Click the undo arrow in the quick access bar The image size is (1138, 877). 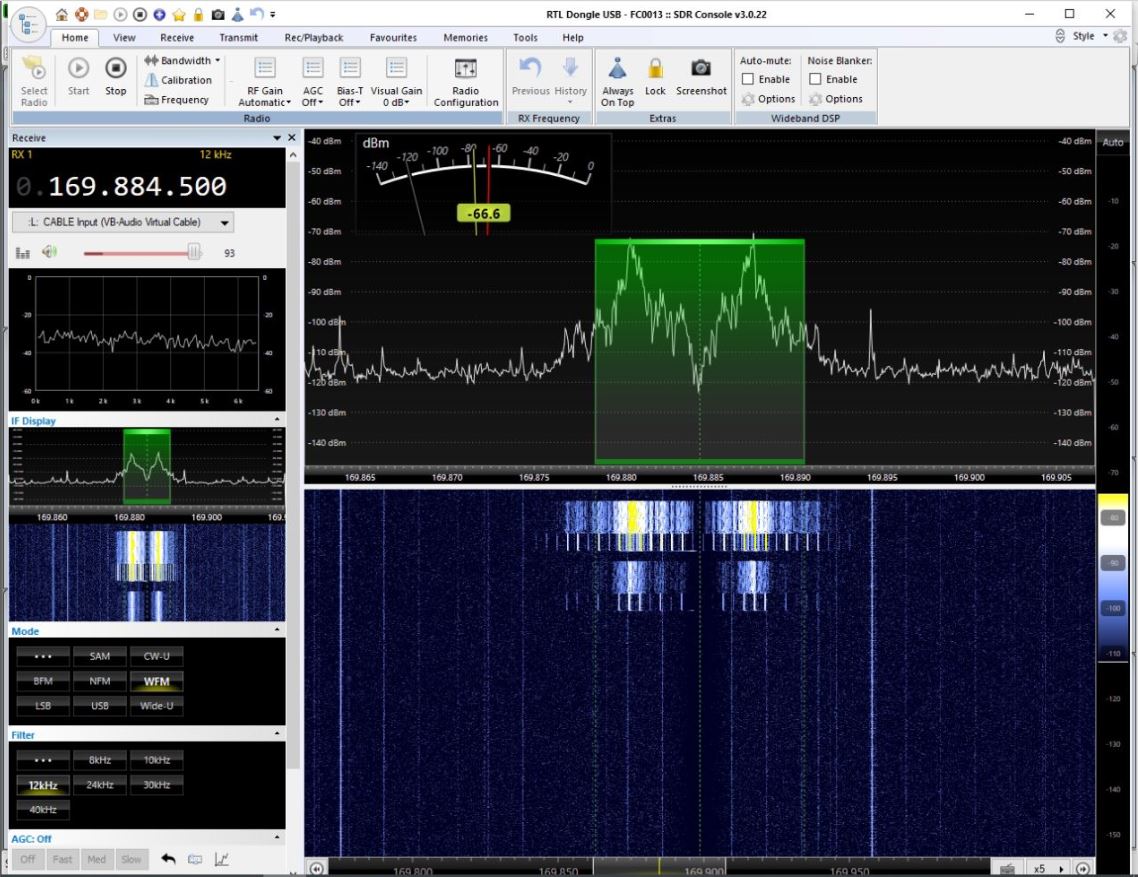click(x=255, y=15)
